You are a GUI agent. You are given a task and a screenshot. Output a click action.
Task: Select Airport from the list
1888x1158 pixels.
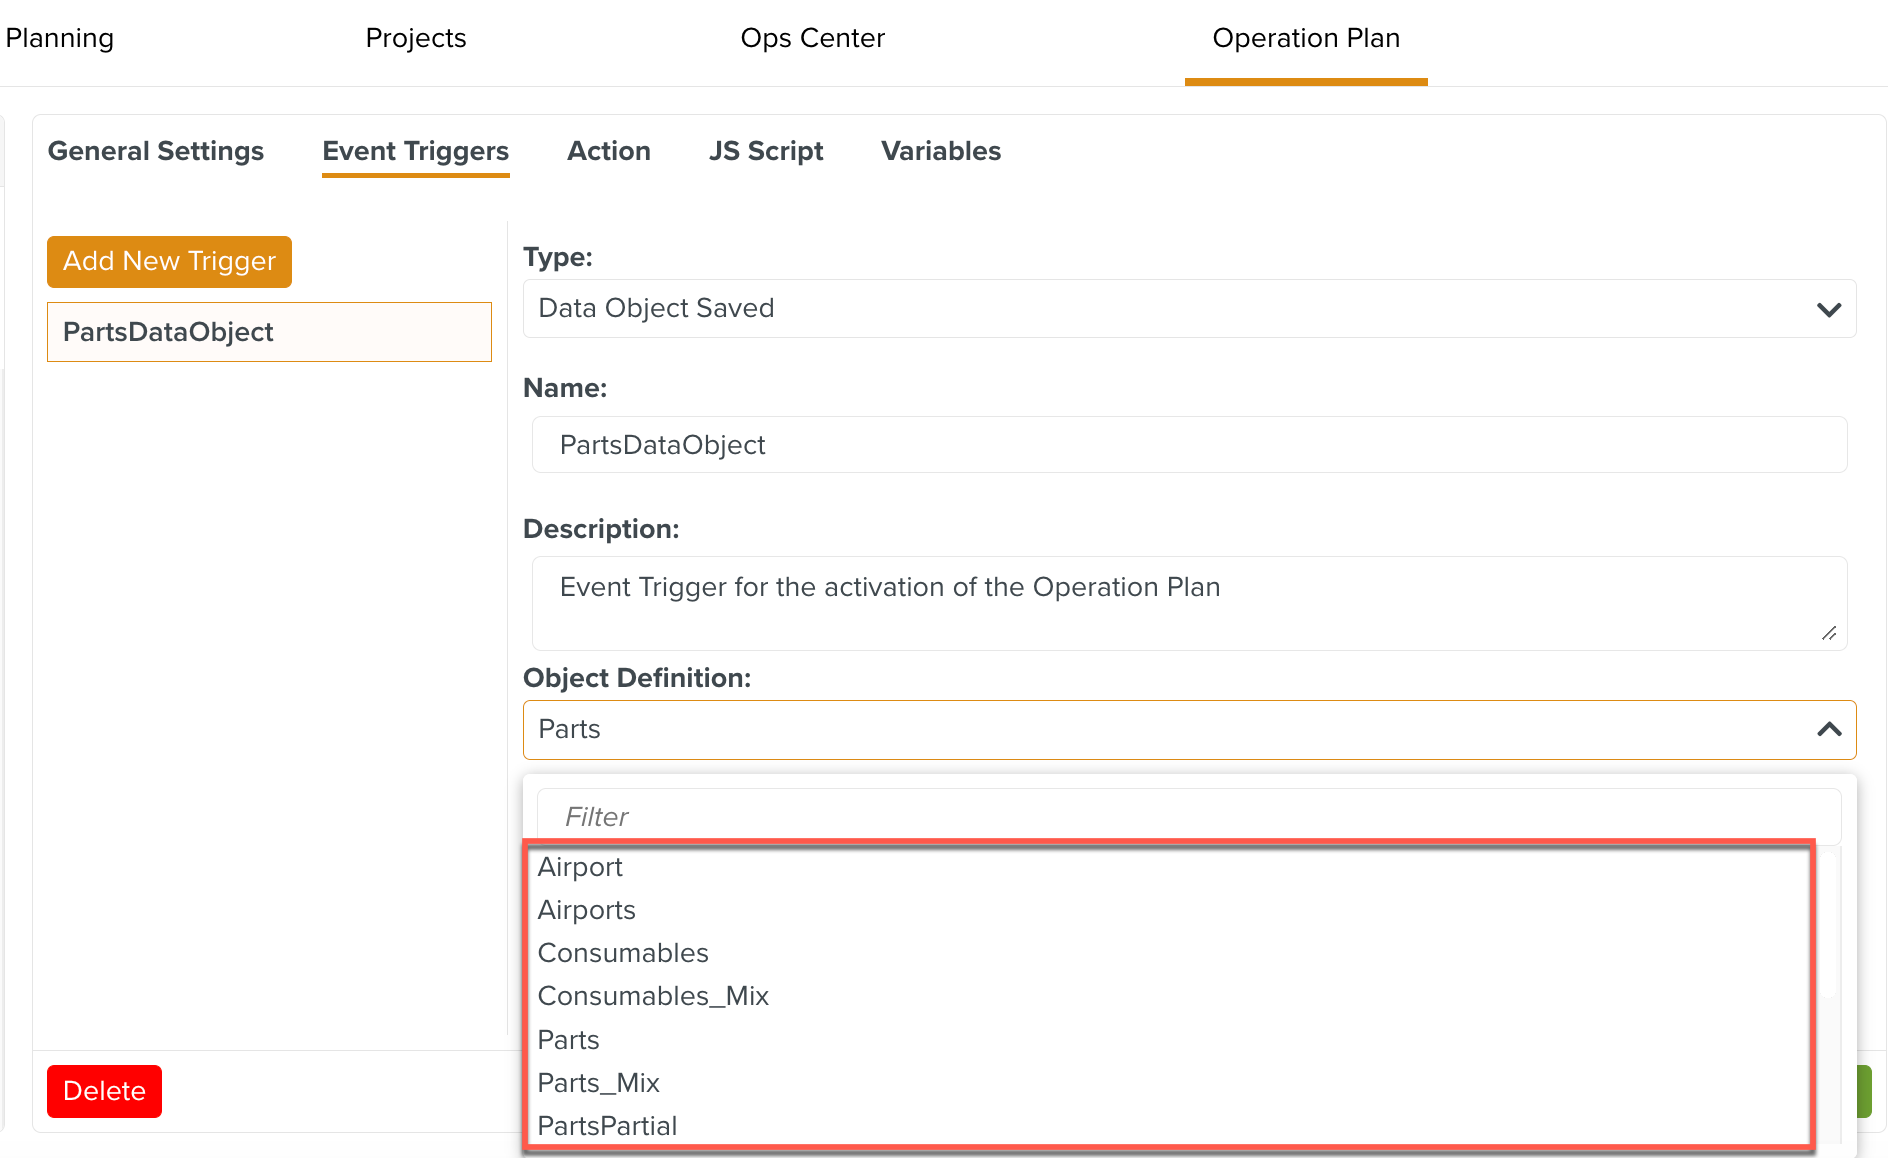point(580,867)
